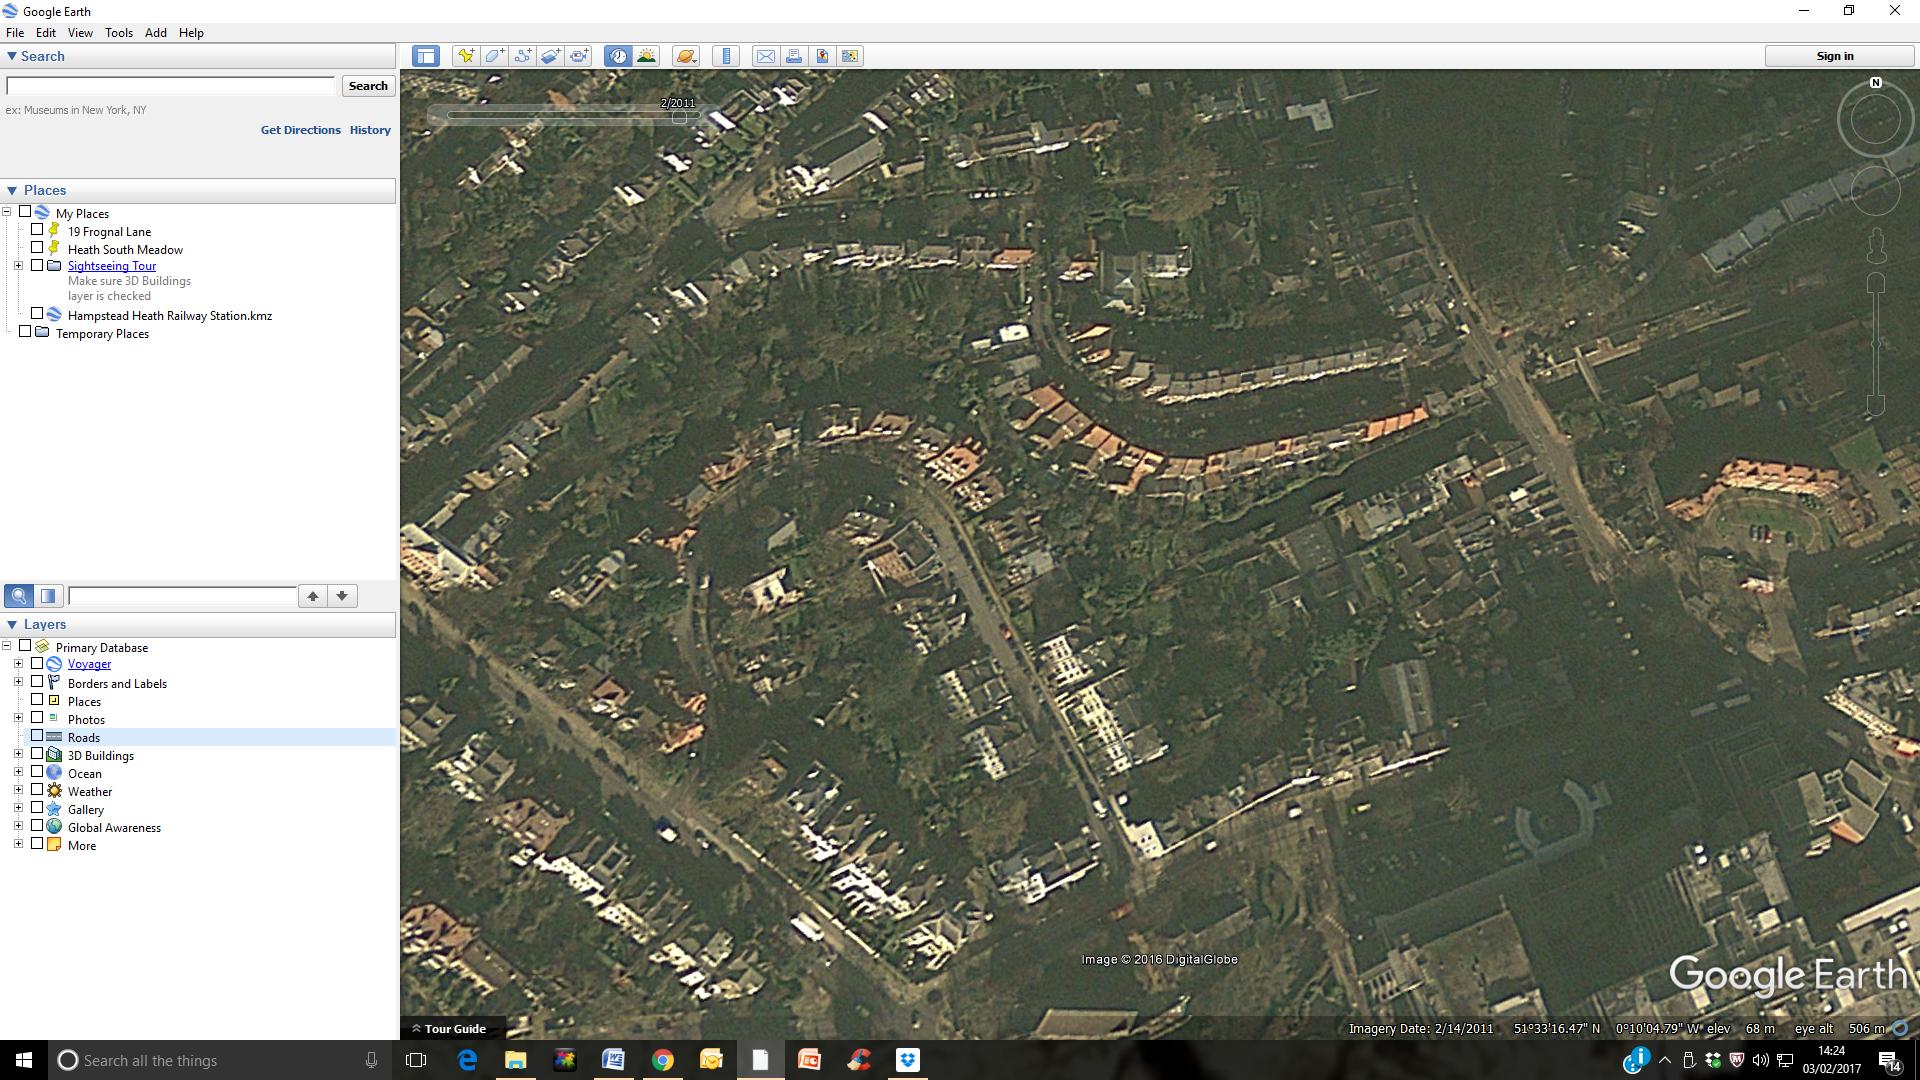Click Save Image toolbar icon
The image size is (1920, 1080).
[822, 56]
